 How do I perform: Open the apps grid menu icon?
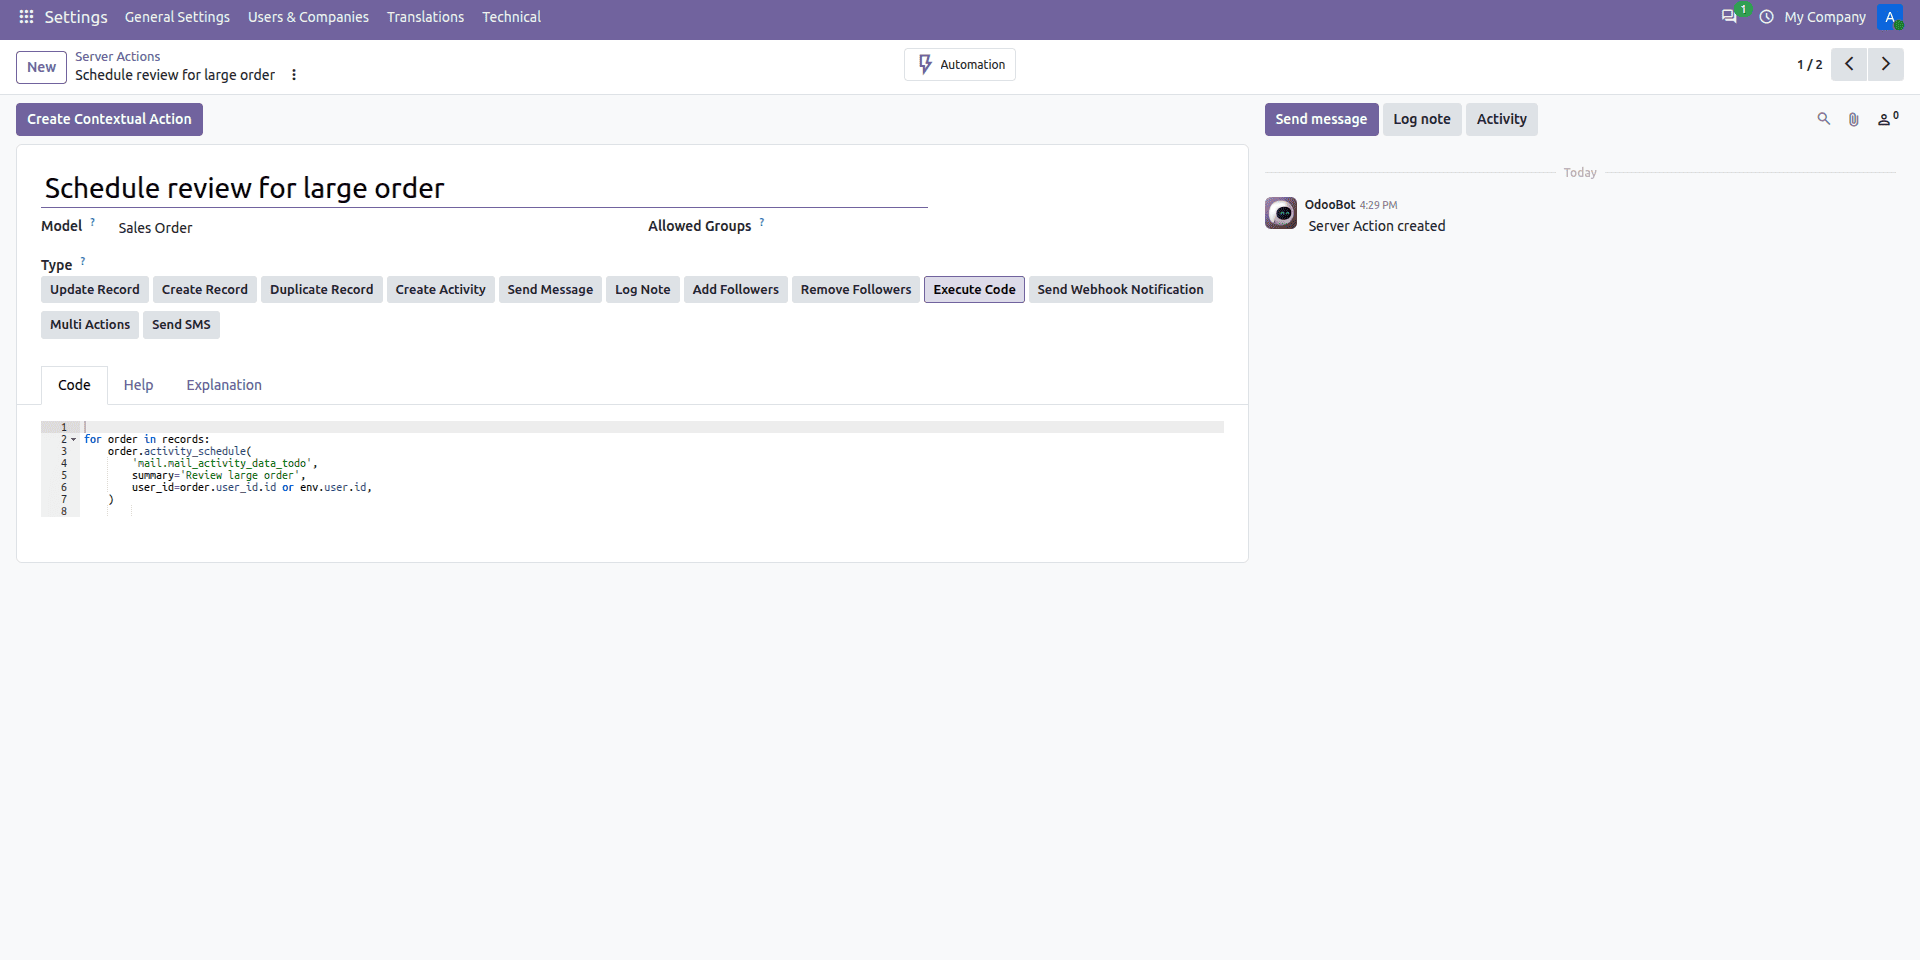point(26,17)
